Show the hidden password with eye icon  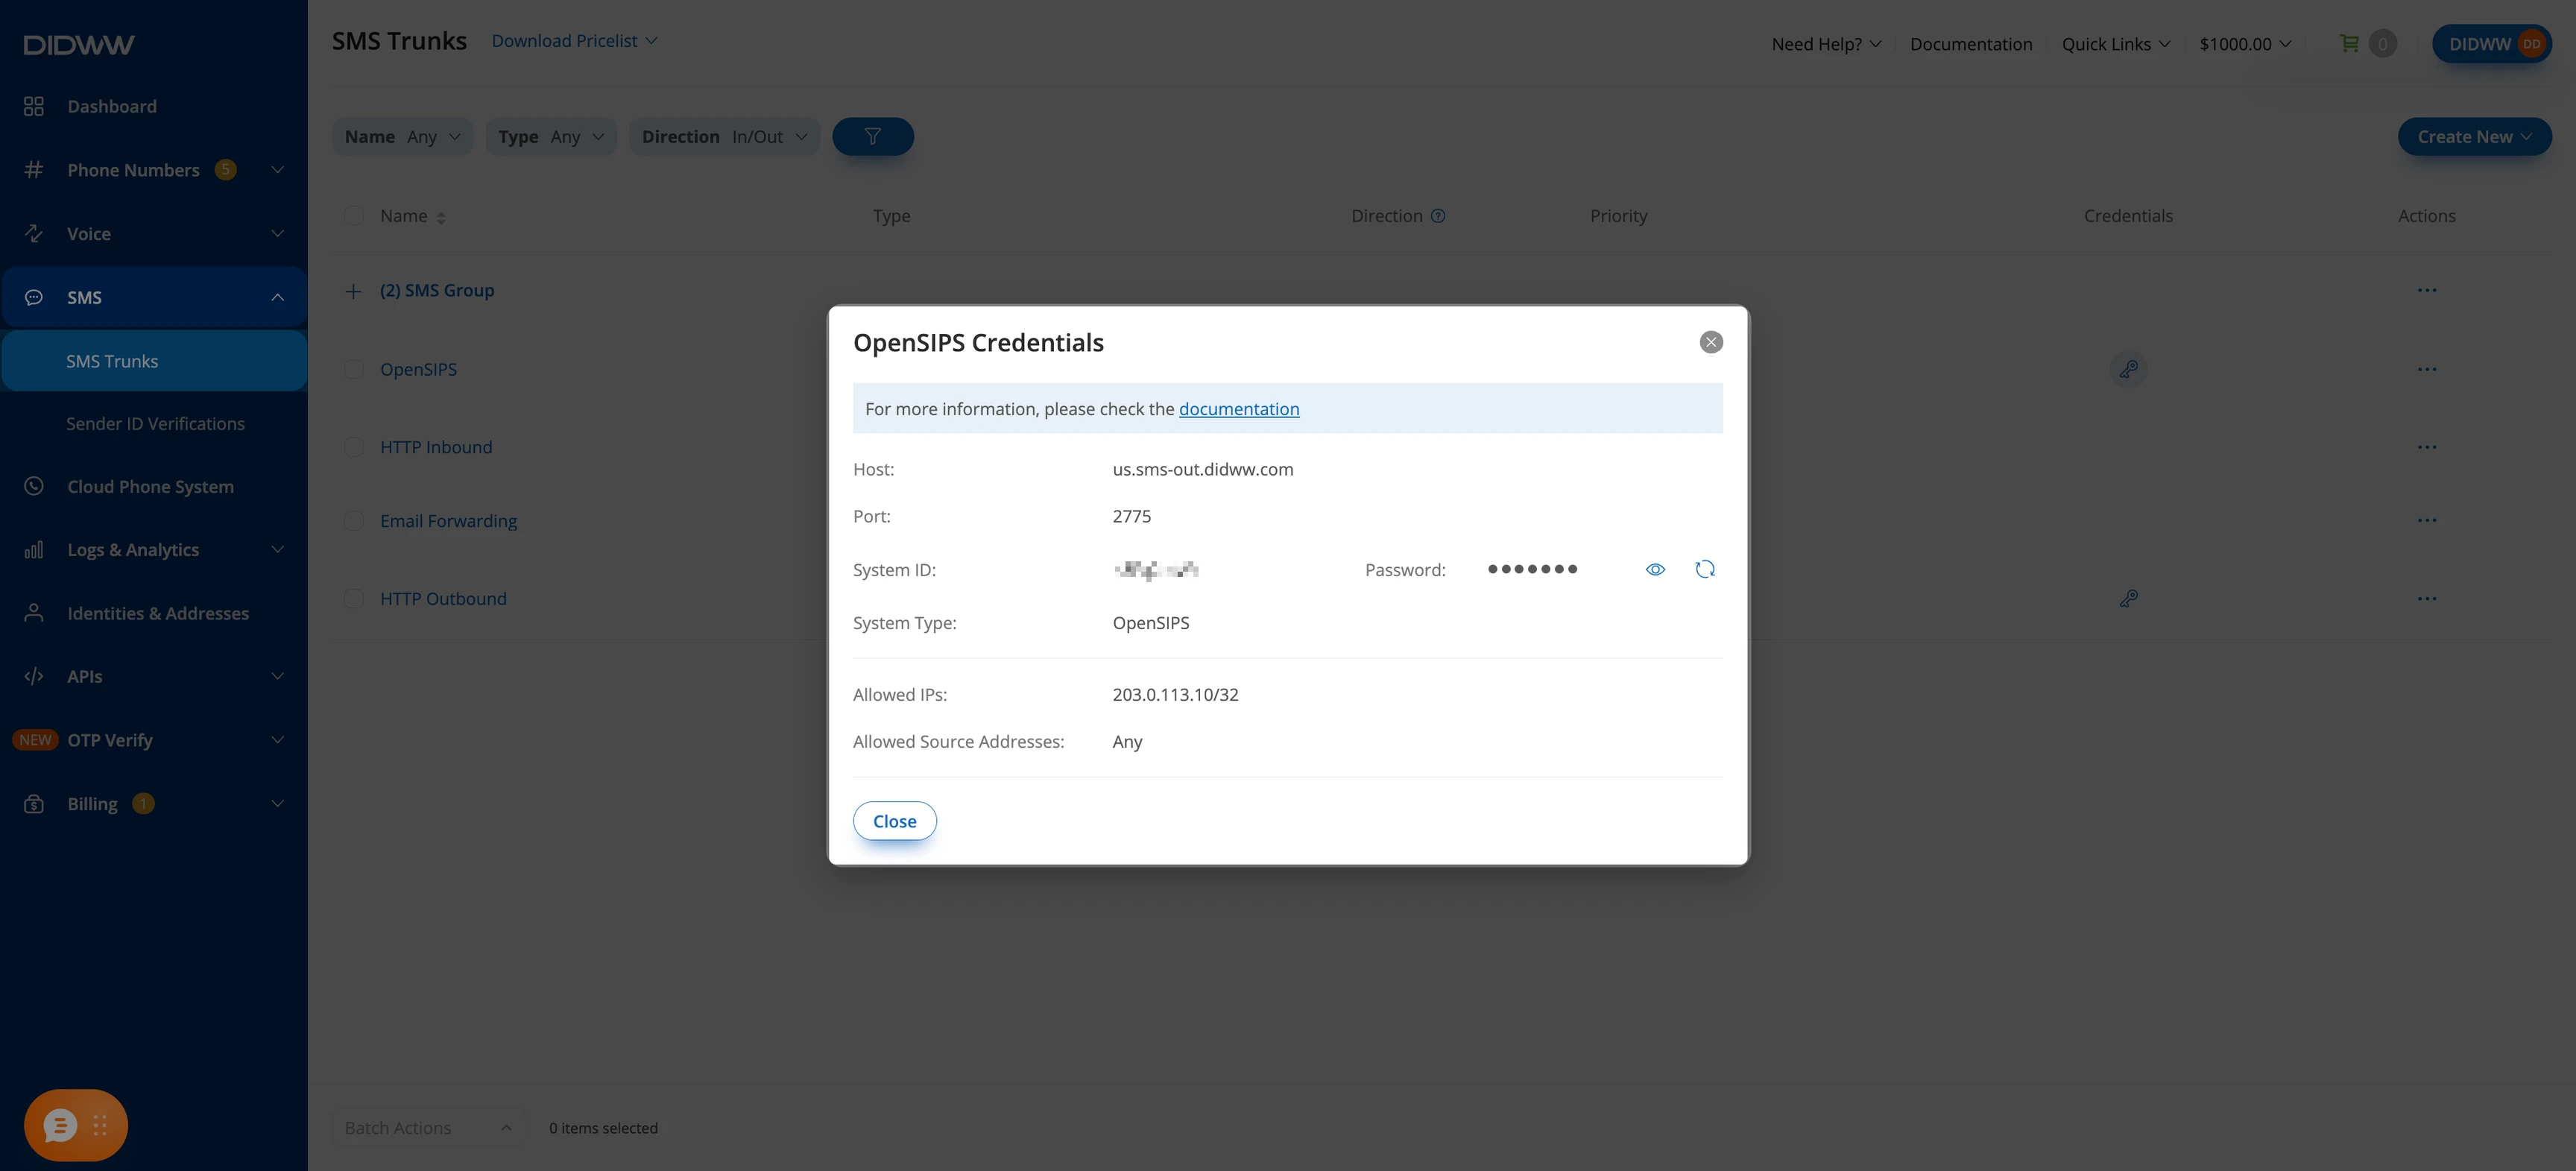tap(1655, 569)
